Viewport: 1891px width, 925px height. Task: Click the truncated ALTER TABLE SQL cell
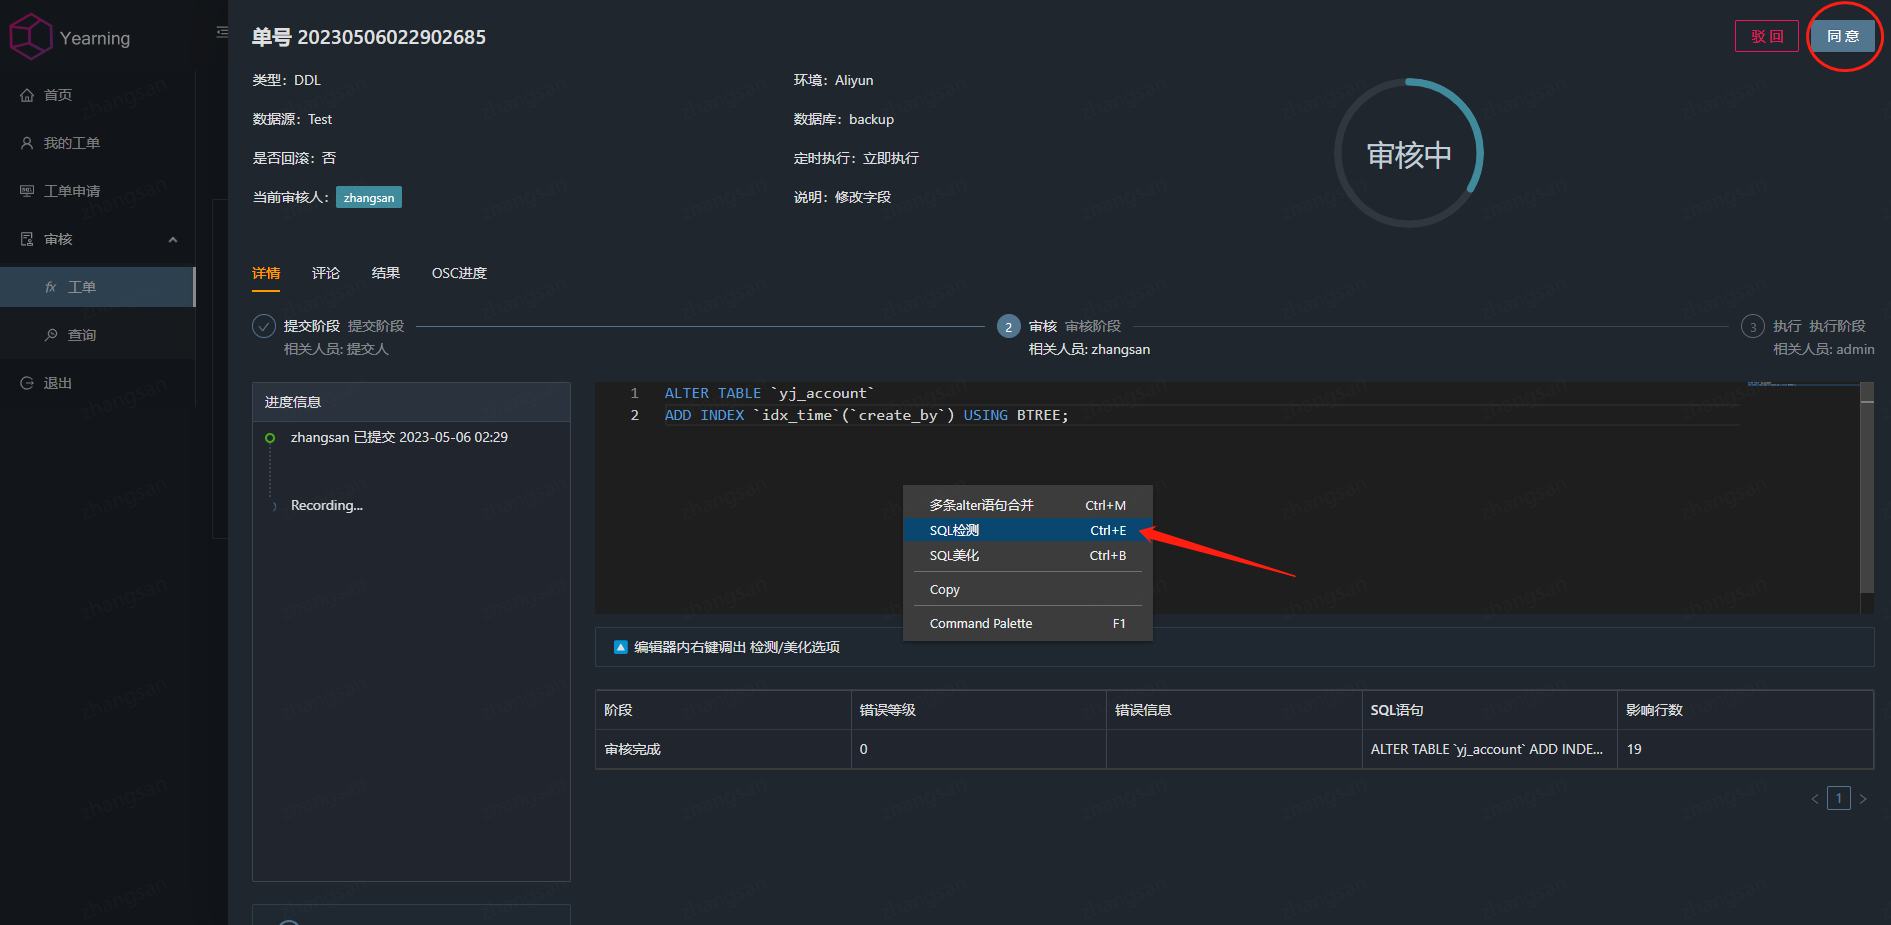[1490, 749]
